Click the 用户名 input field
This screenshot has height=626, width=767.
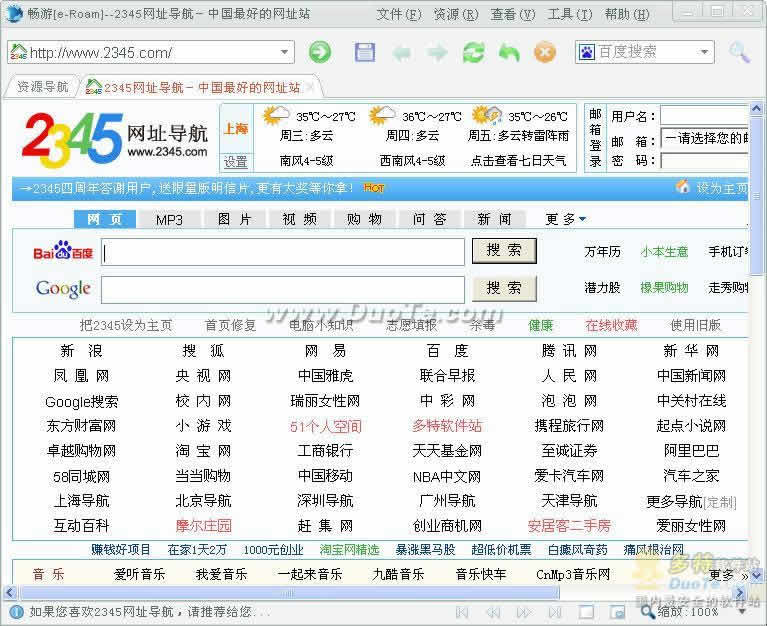(704, 116)
